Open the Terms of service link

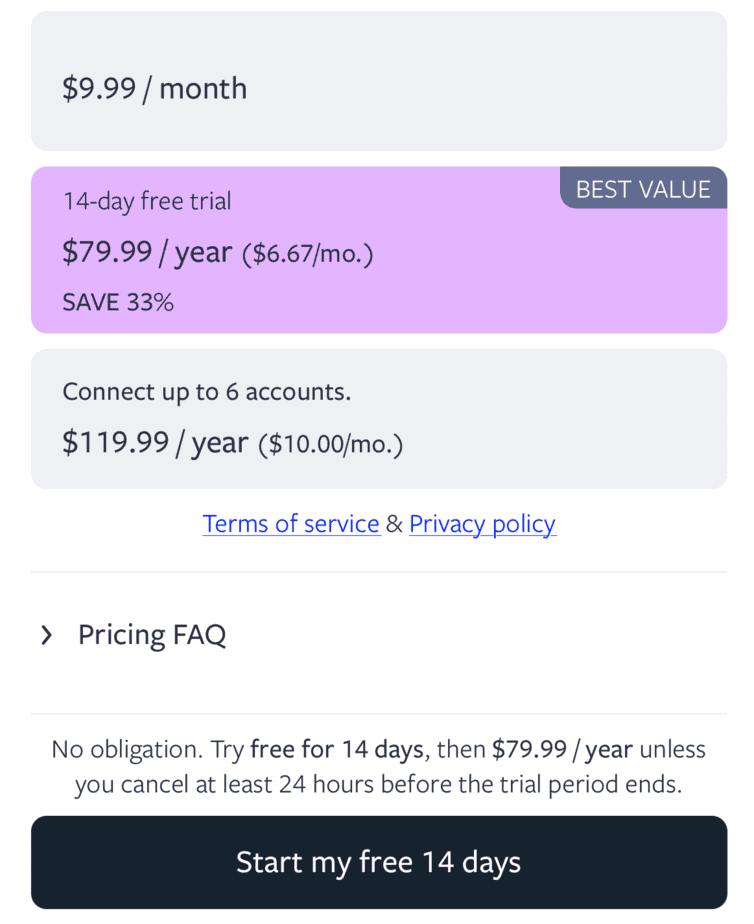(x=291, y=524)
